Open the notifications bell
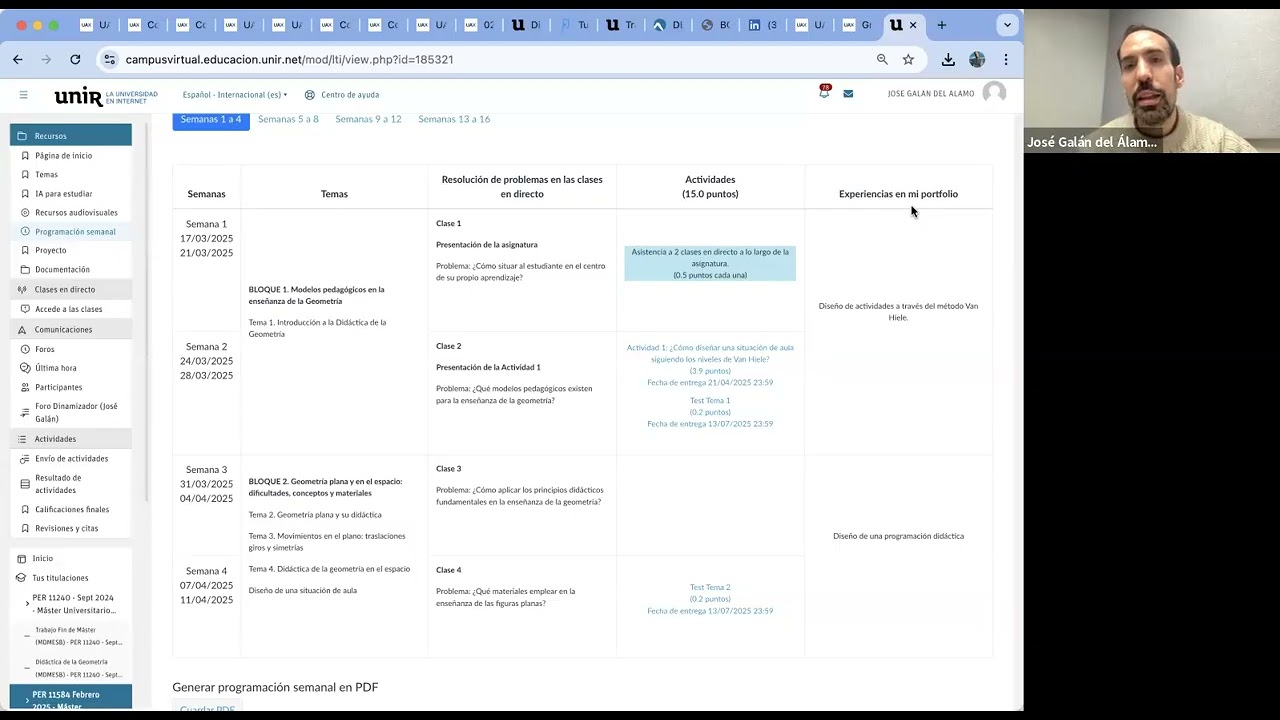1280x720 pixels. click(824, 93)
